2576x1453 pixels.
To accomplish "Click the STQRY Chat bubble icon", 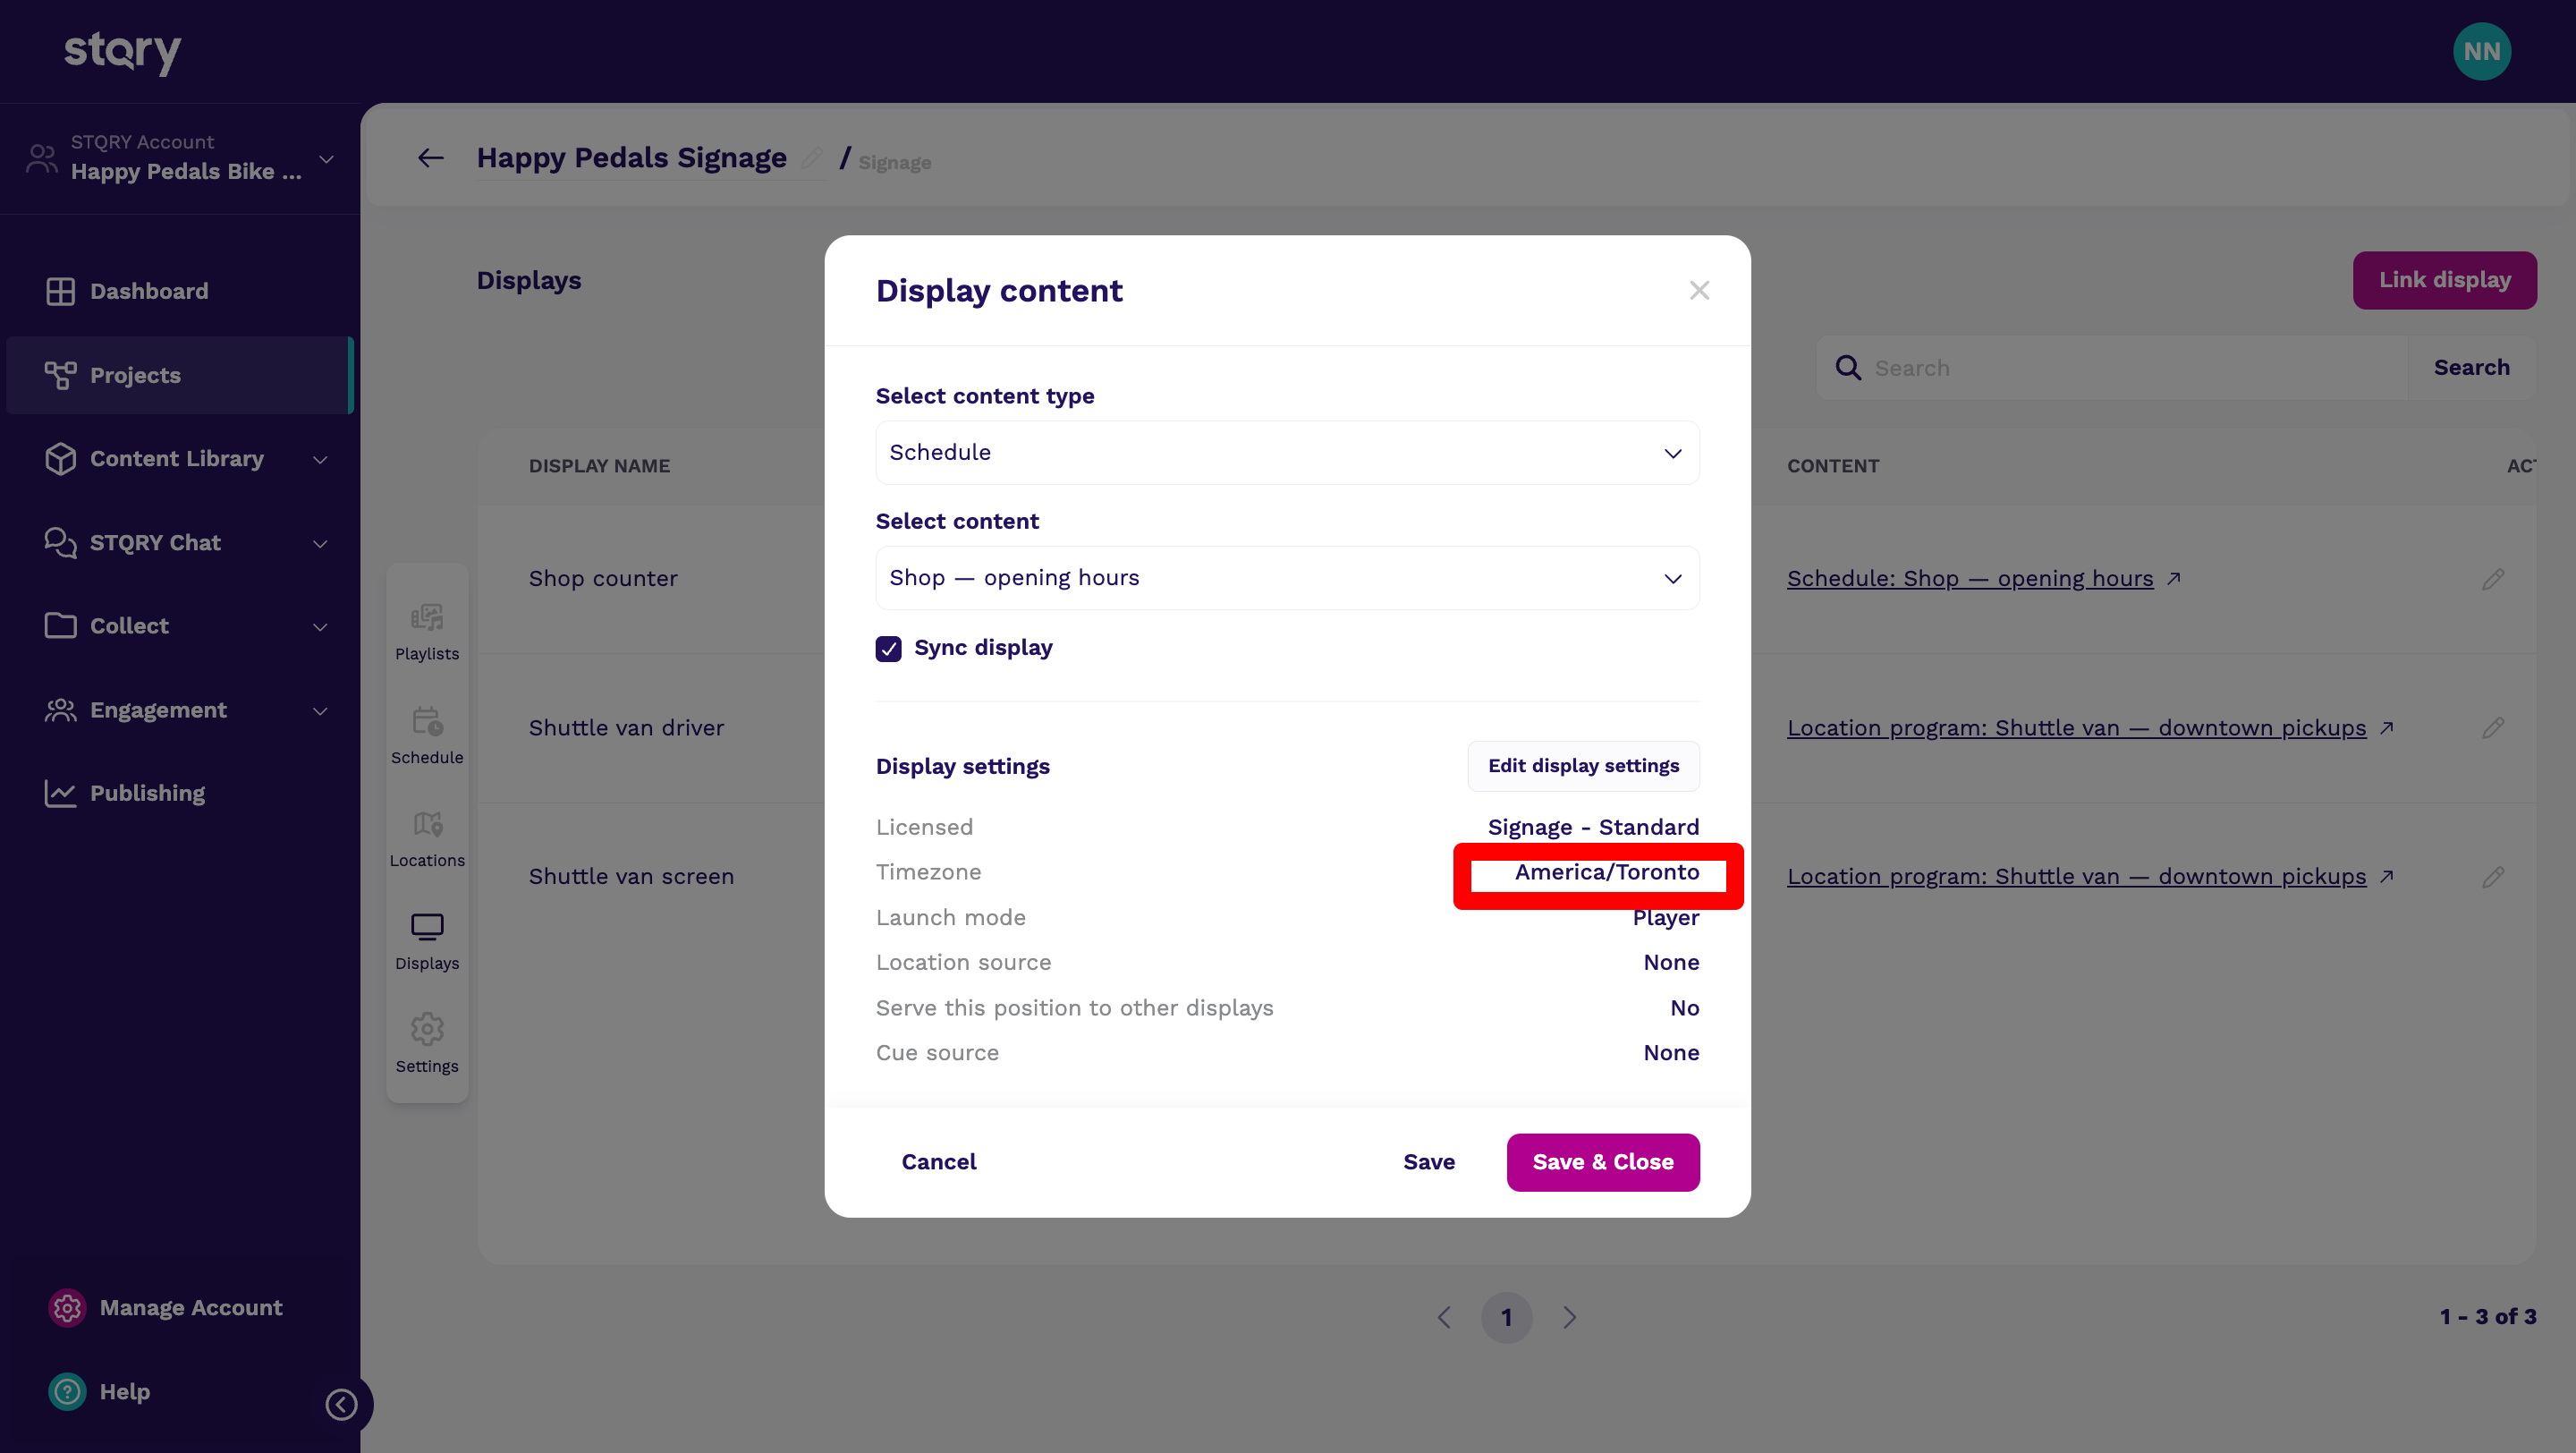I will click(60, 542).
